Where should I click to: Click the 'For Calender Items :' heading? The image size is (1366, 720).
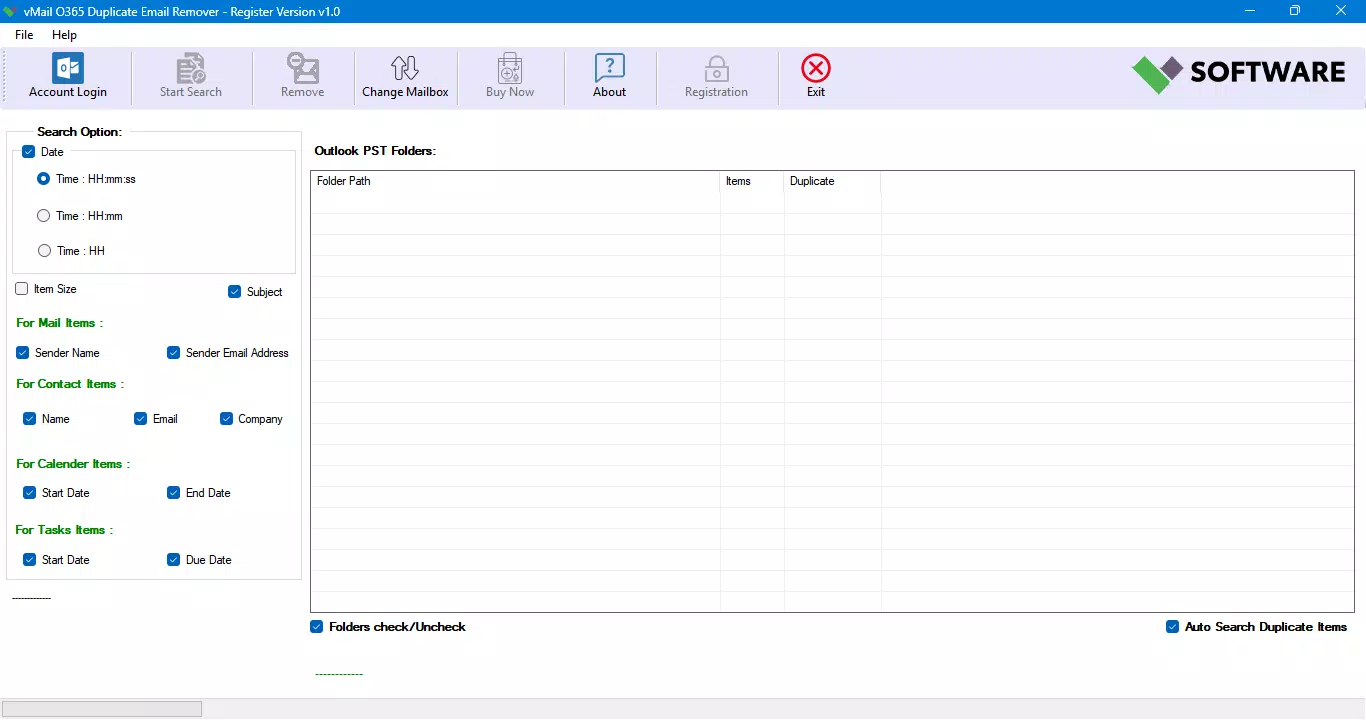(73, 464)
